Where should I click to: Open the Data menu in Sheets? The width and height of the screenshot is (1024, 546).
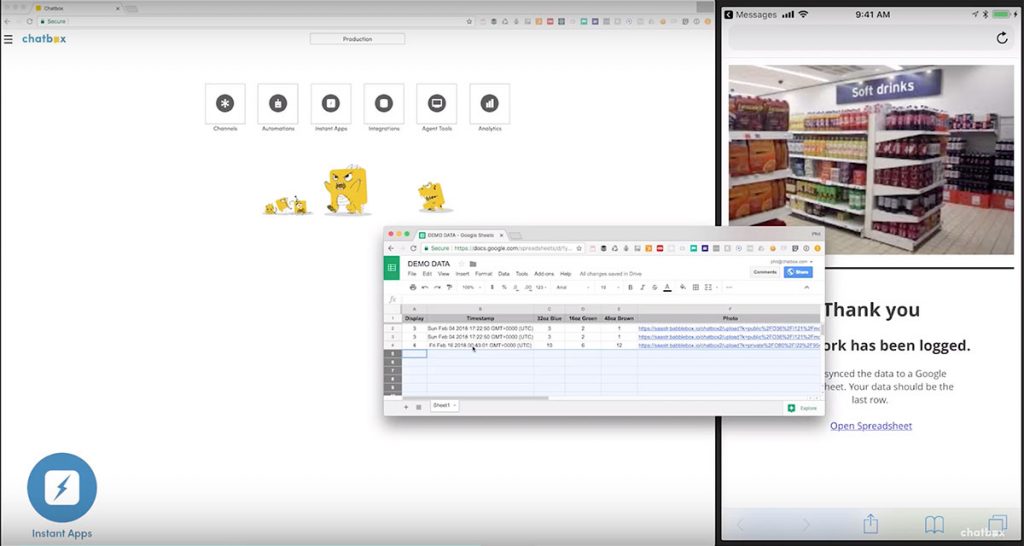[504, 274]
